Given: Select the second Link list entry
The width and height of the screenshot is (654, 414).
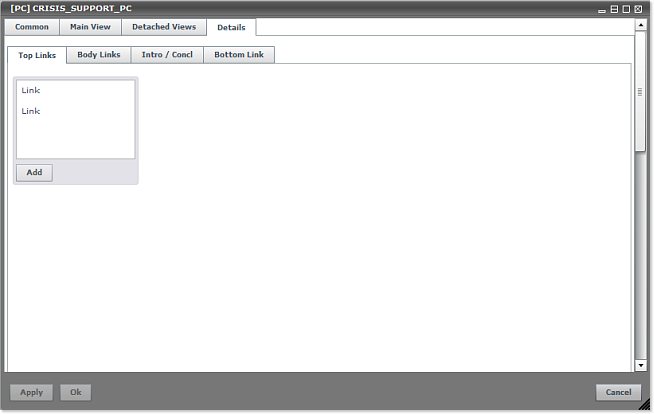Looking at the screenshot, I should (31, 111).
